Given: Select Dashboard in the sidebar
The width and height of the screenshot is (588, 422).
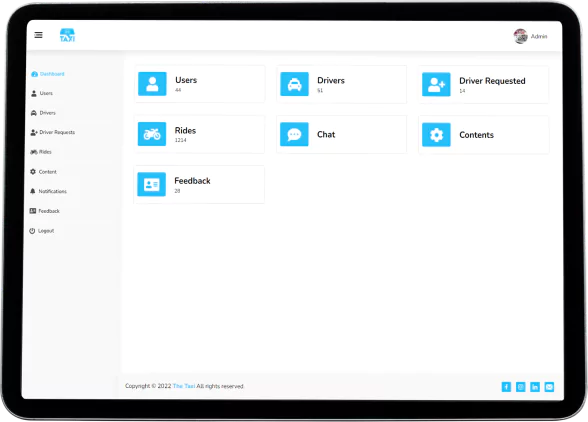Looking at the screenshot, I should pos(48,74).
